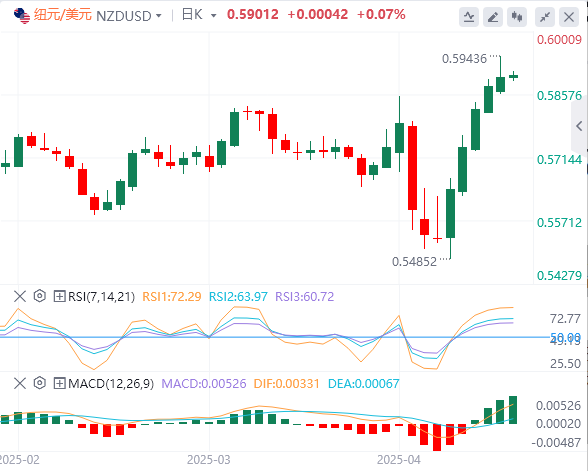This screenshot has height=471, width=588.
Task: Click the RSI3:60.72 value
Action: tap(304, 297)
